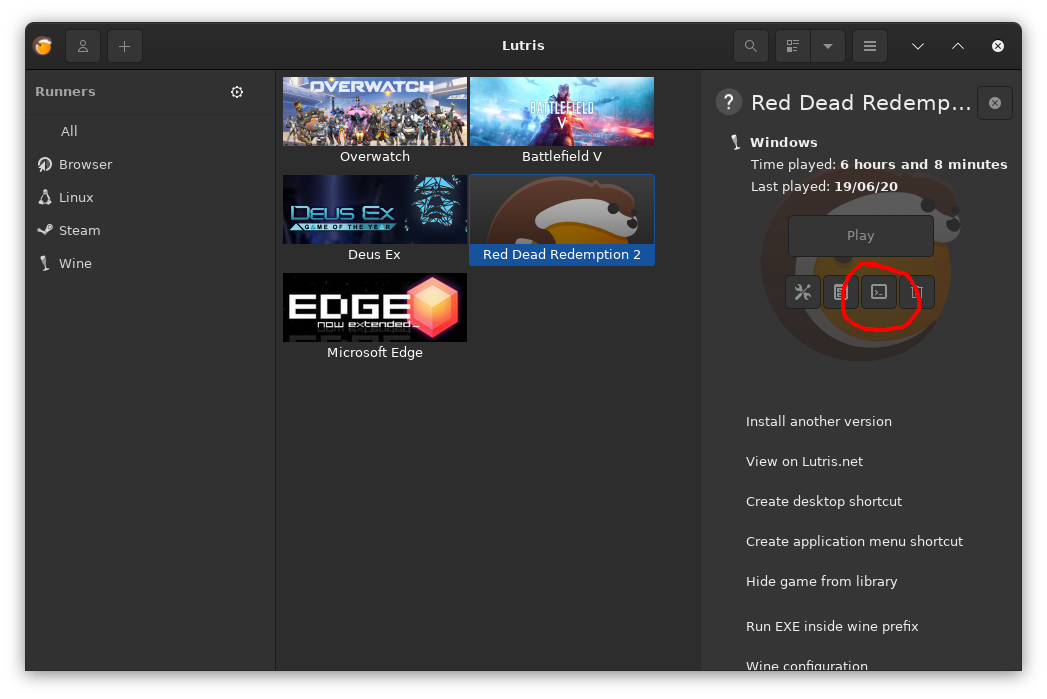
Task: Select the Overwatch game banner
Action: point(375,111)
